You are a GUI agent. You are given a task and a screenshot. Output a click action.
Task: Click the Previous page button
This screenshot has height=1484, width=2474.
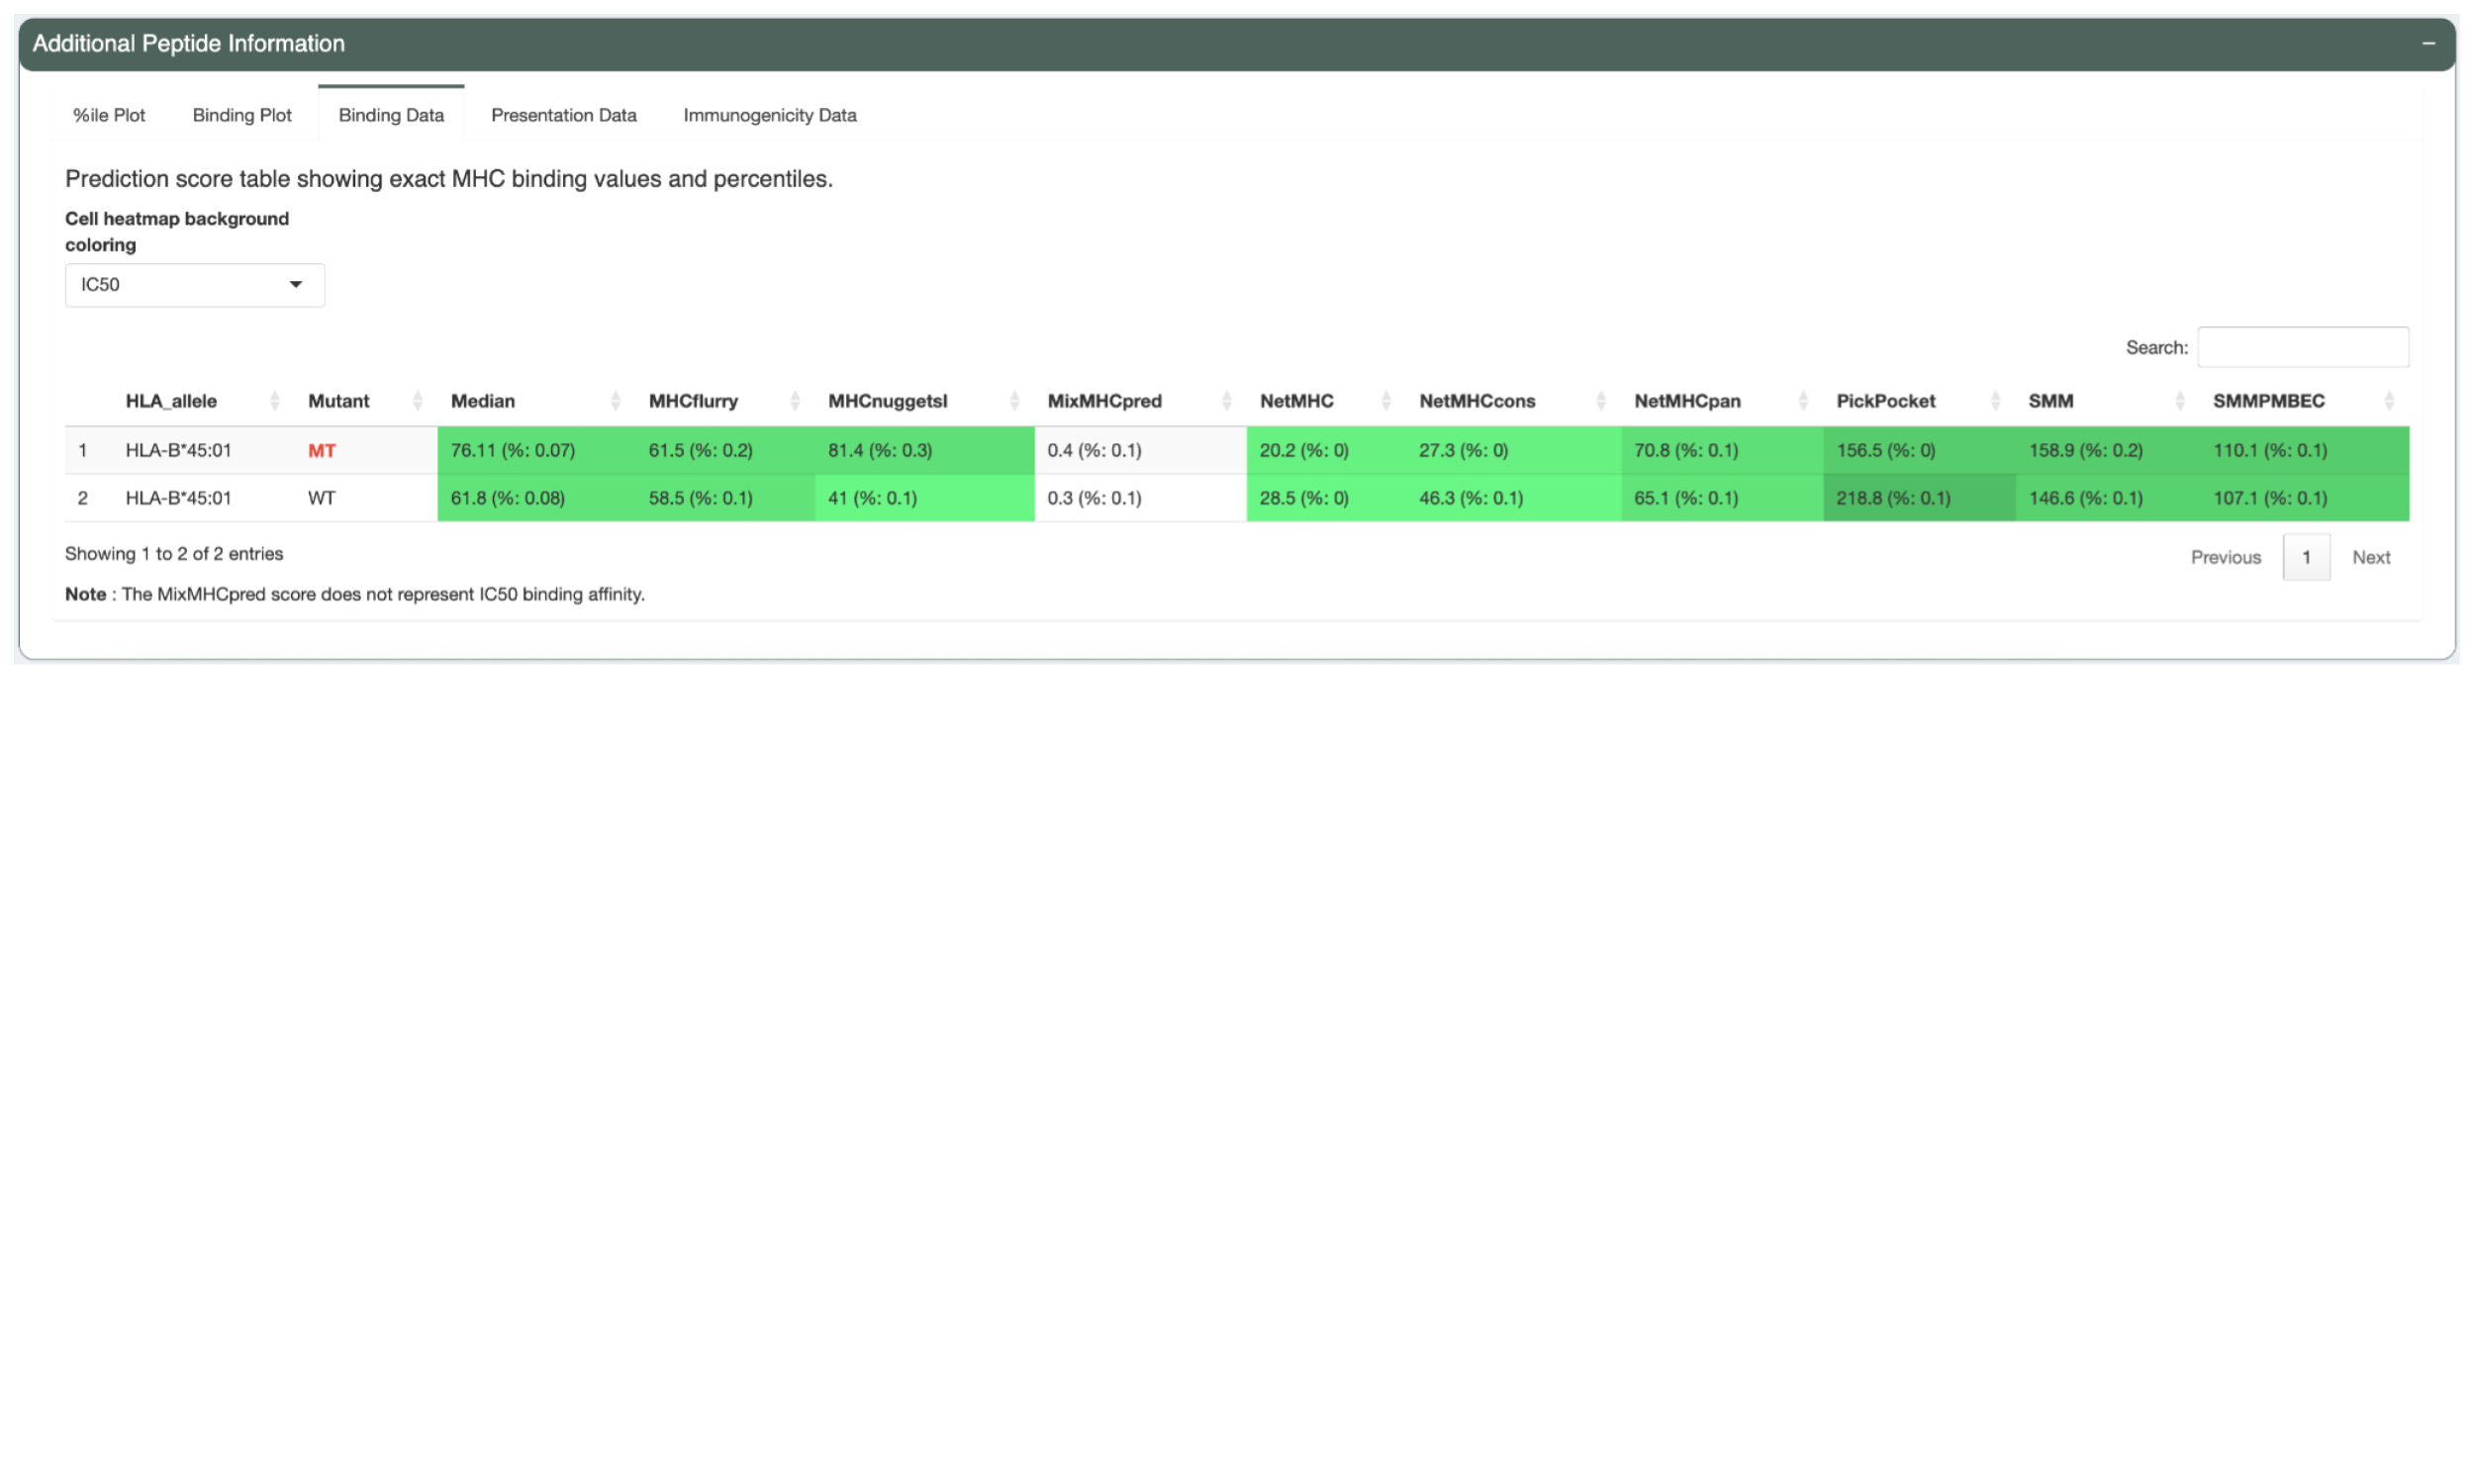(x=2225, y=557)
